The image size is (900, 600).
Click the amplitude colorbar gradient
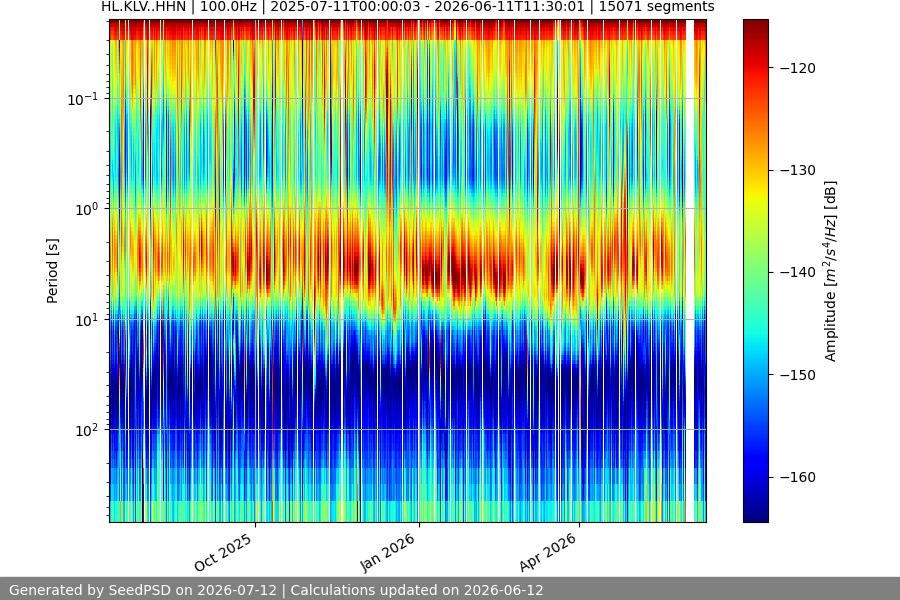755,271
